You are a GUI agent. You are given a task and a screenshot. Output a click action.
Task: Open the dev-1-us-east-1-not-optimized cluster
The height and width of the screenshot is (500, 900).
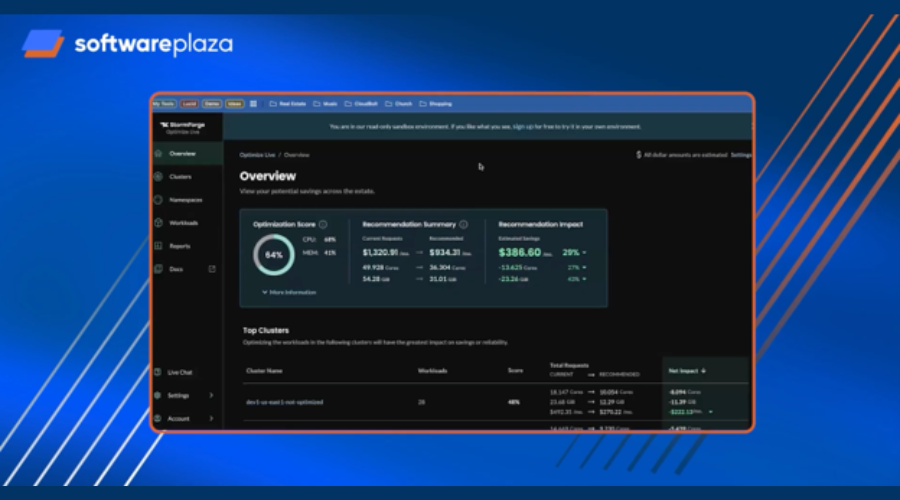click(284, 401)
